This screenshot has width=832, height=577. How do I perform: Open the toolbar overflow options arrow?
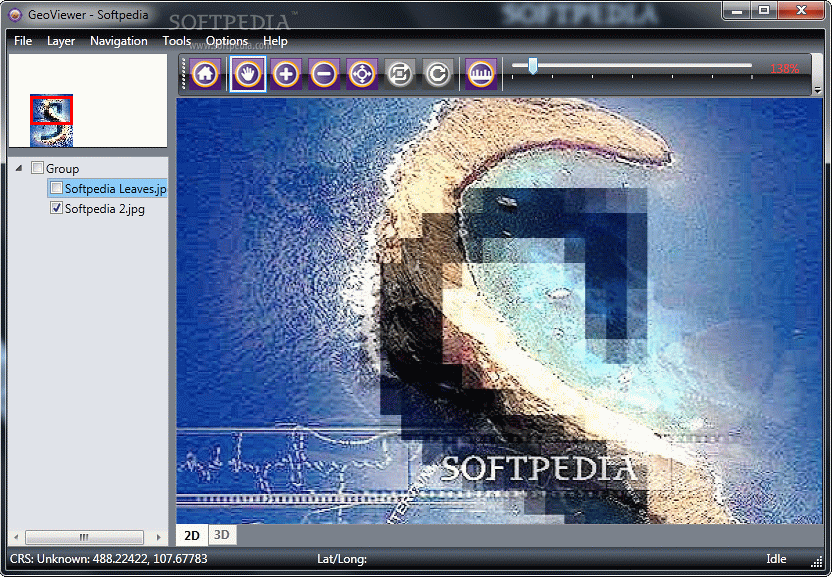(818, 90)
